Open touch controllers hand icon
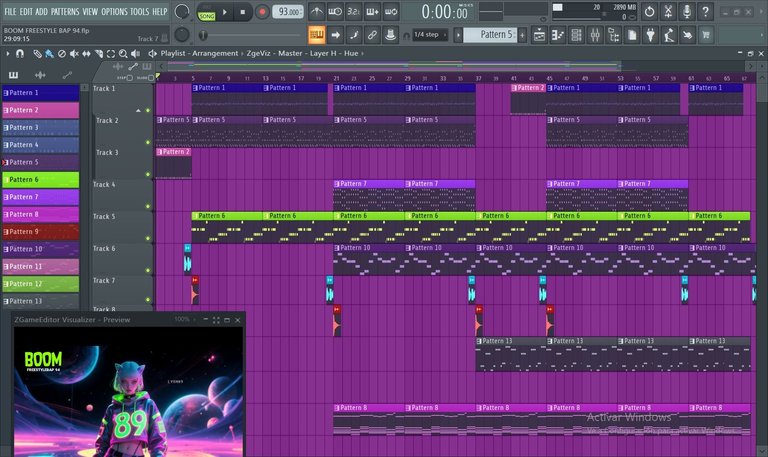This screenshot has width=768, height=457. point(688,35)
